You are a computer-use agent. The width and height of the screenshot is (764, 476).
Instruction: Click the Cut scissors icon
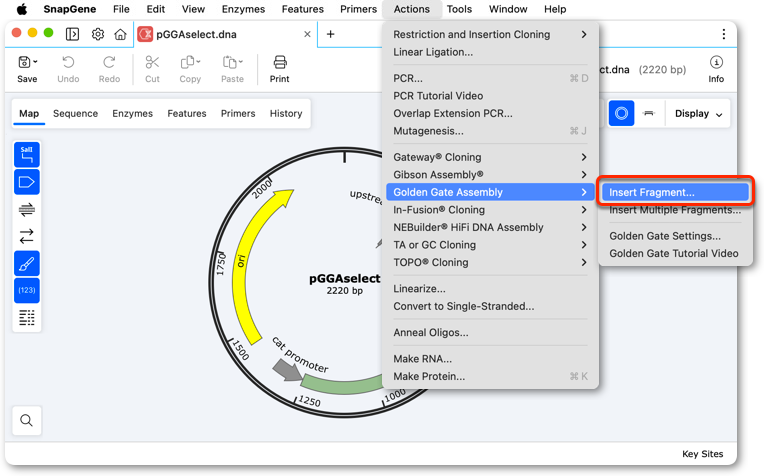(153, 62)
